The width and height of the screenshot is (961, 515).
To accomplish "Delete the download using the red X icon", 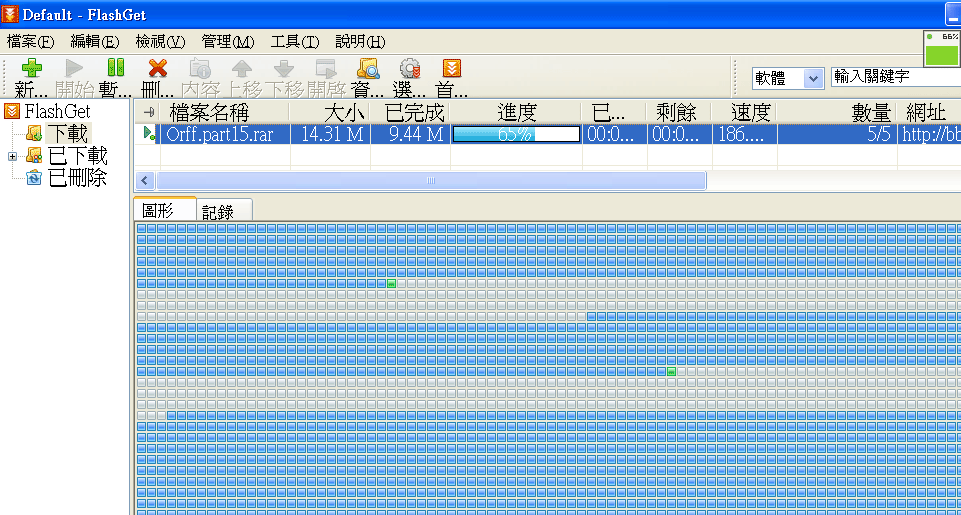I will tap(158, 68).
